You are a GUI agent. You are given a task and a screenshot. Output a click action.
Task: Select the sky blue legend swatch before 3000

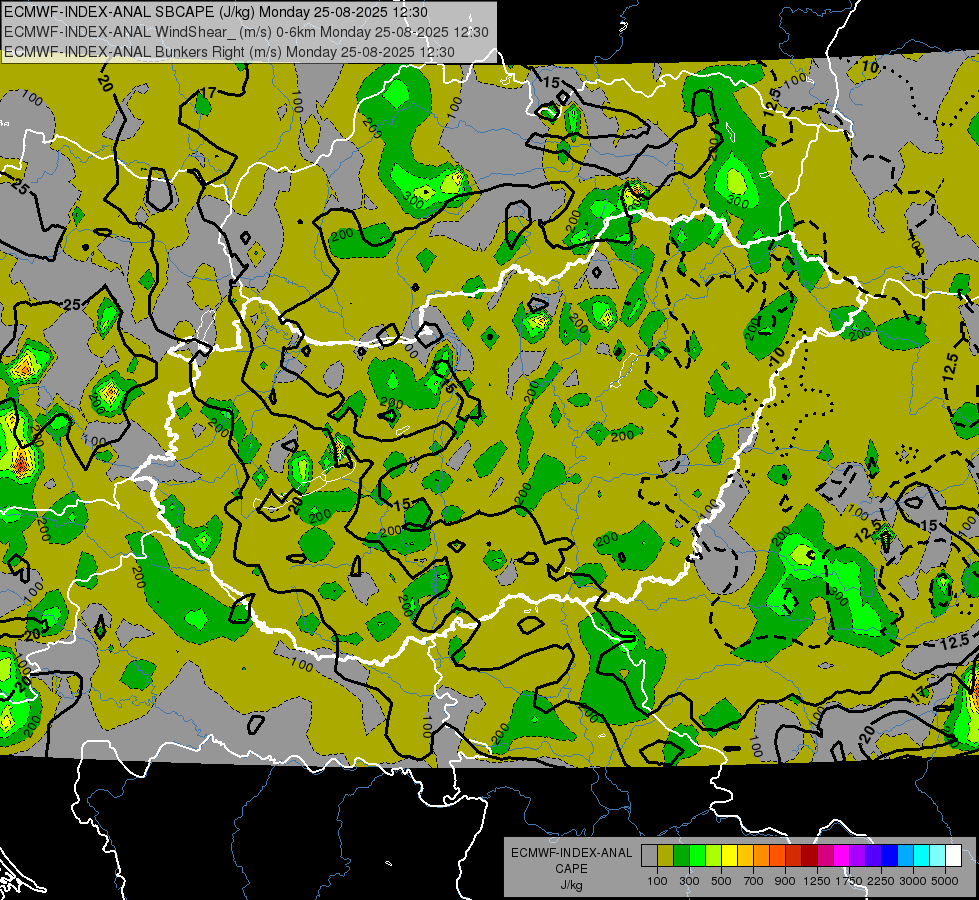point(906,856)
